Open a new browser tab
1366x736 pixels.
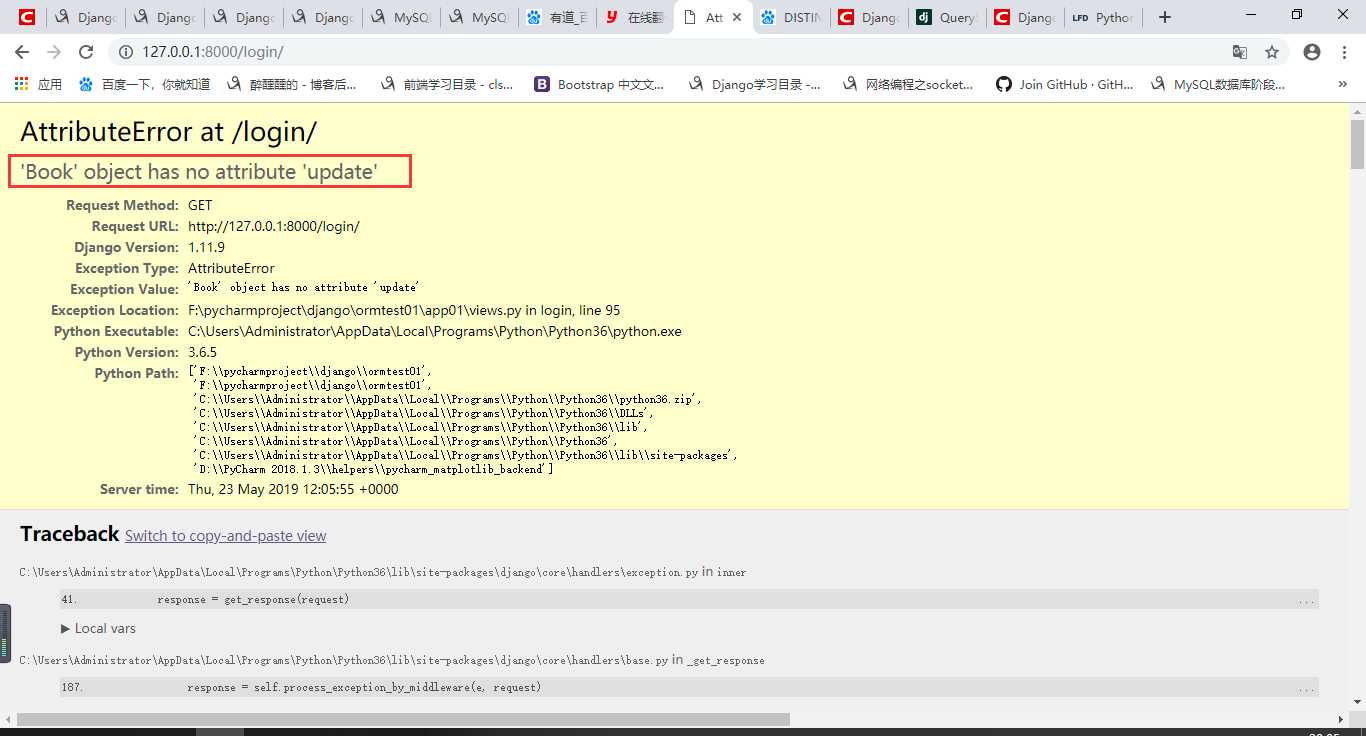point(1165,17)
